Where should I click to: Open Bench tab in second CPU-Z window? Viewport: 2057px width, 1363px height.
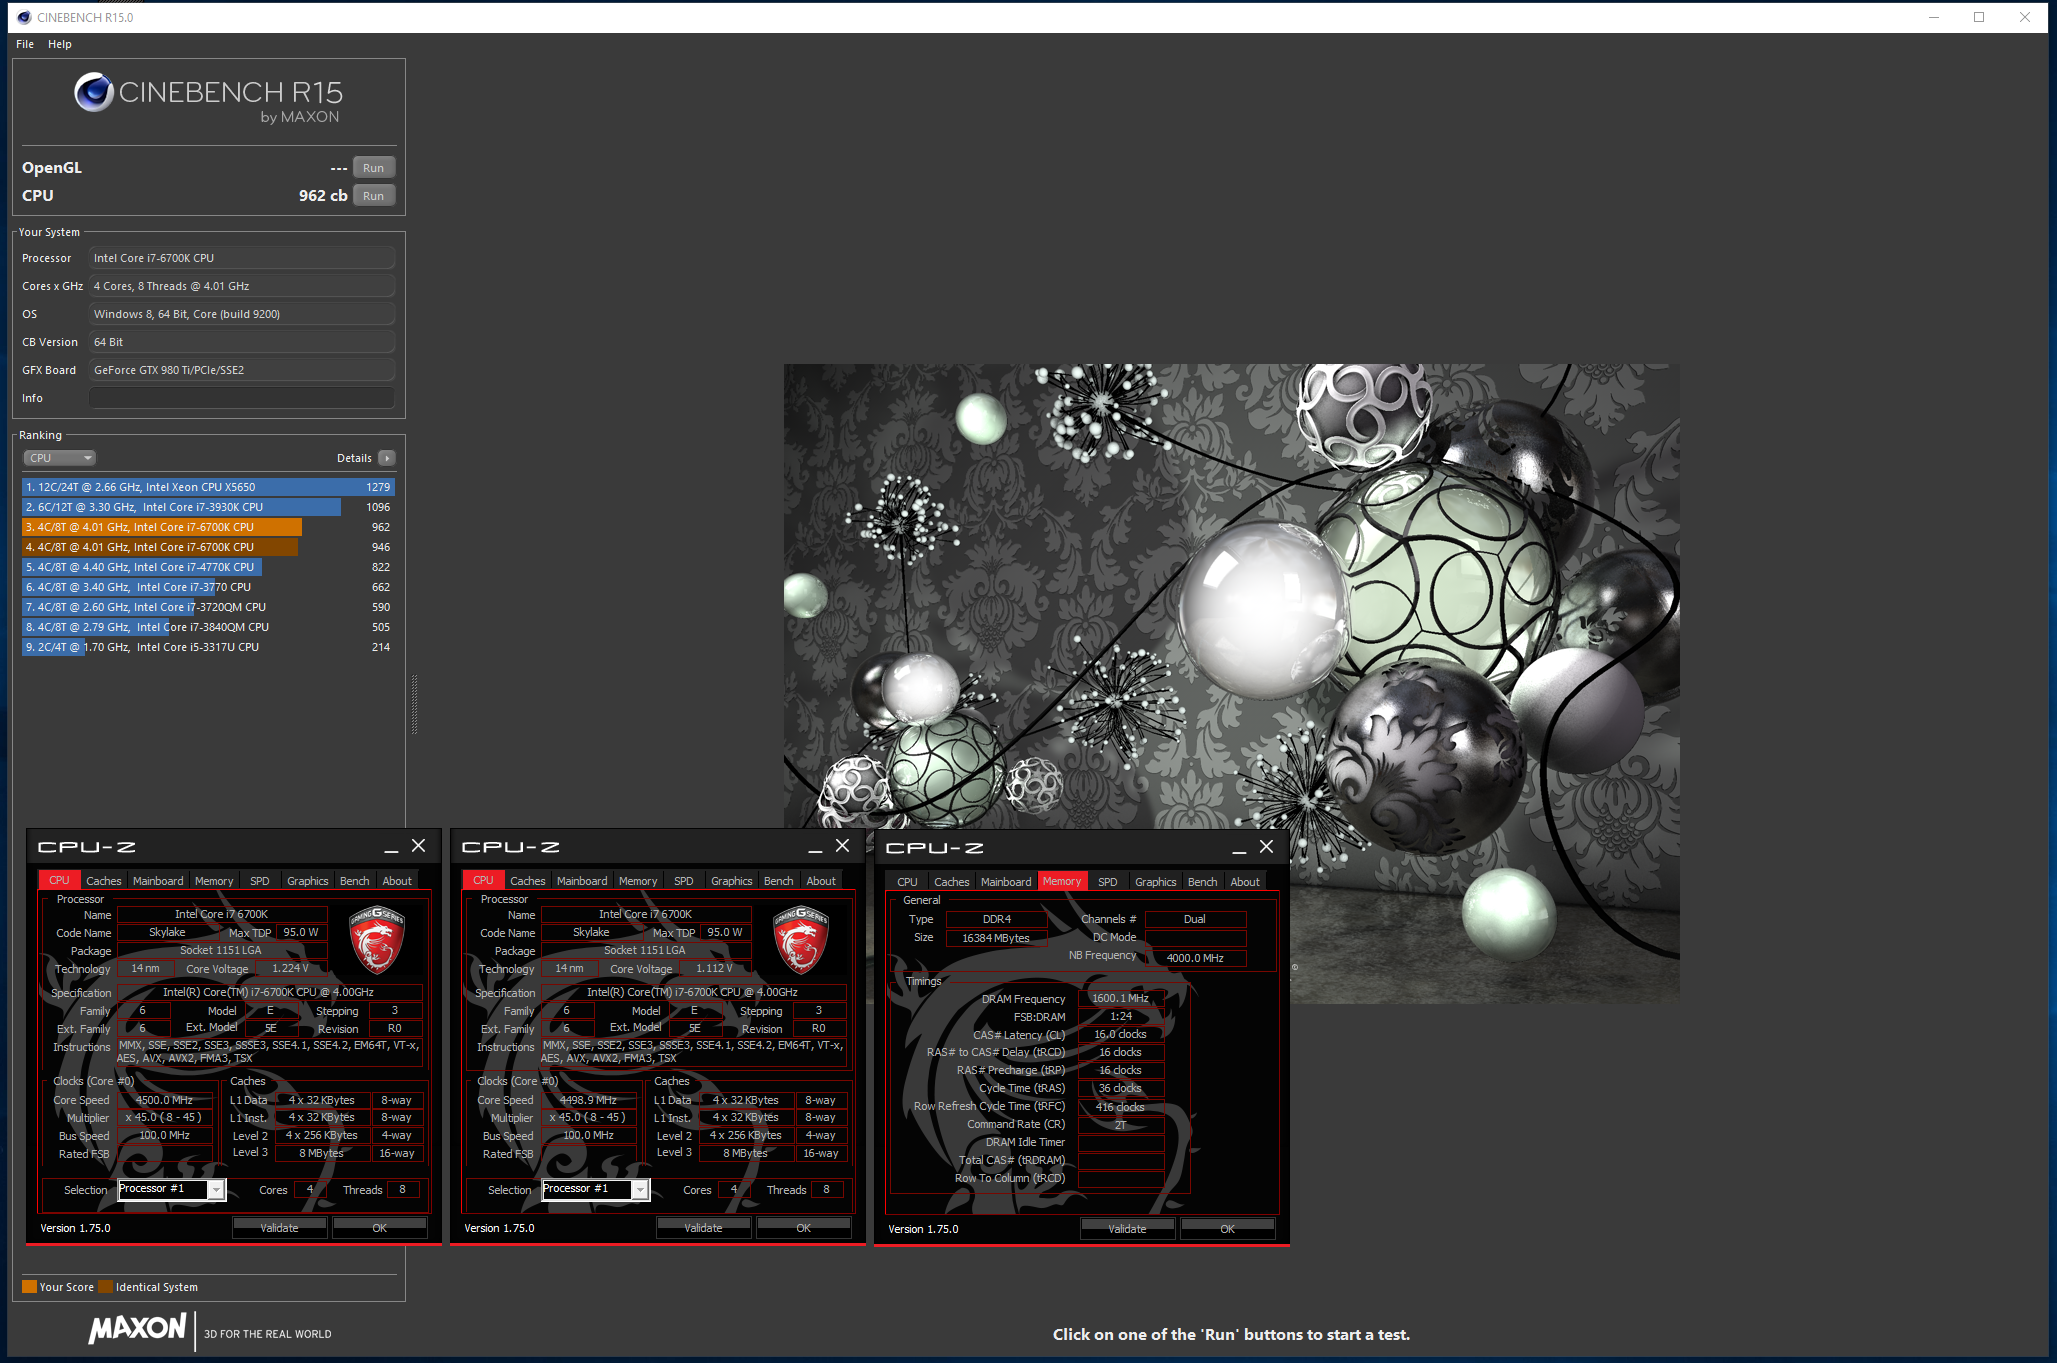[778, 881]
